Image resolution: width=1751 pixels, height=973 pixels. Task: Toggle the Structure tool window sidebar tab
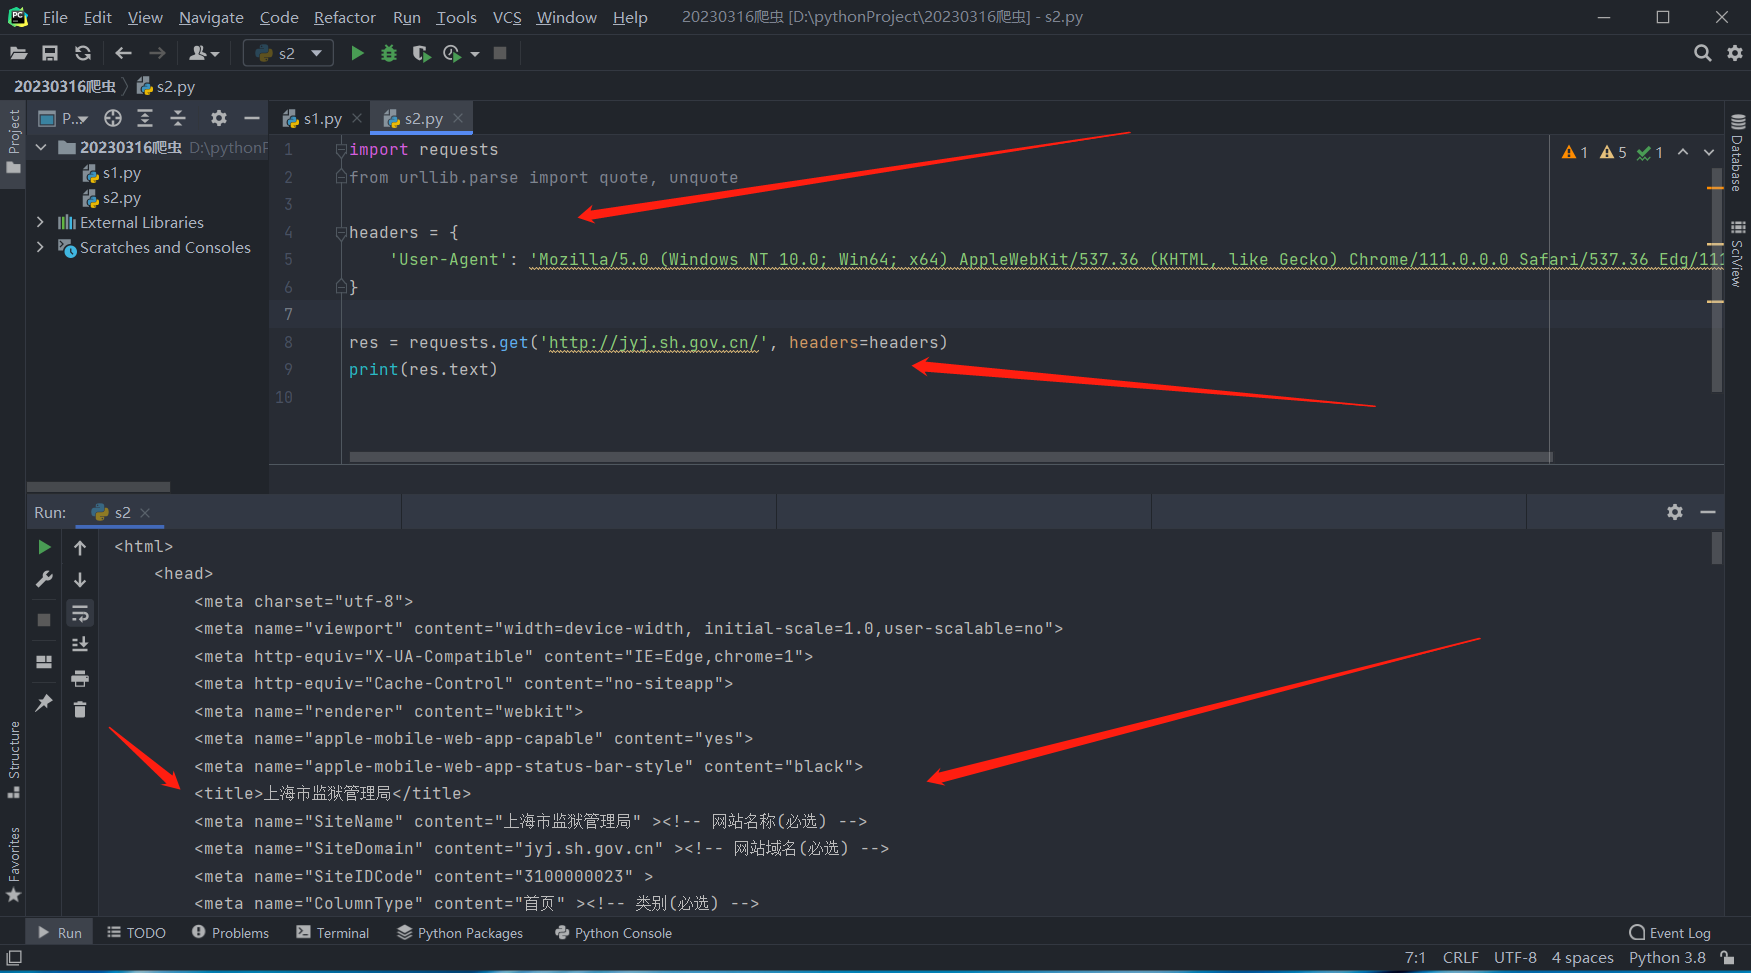pyautogui.click(x=13, y=760)
